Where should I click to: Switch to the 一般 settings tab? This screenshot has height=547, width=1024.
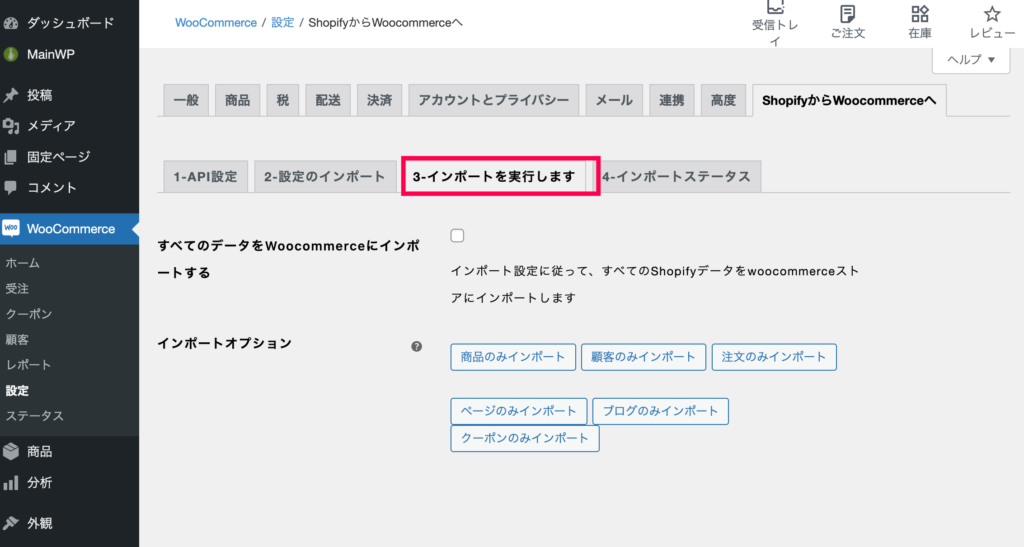coord(186,101)
